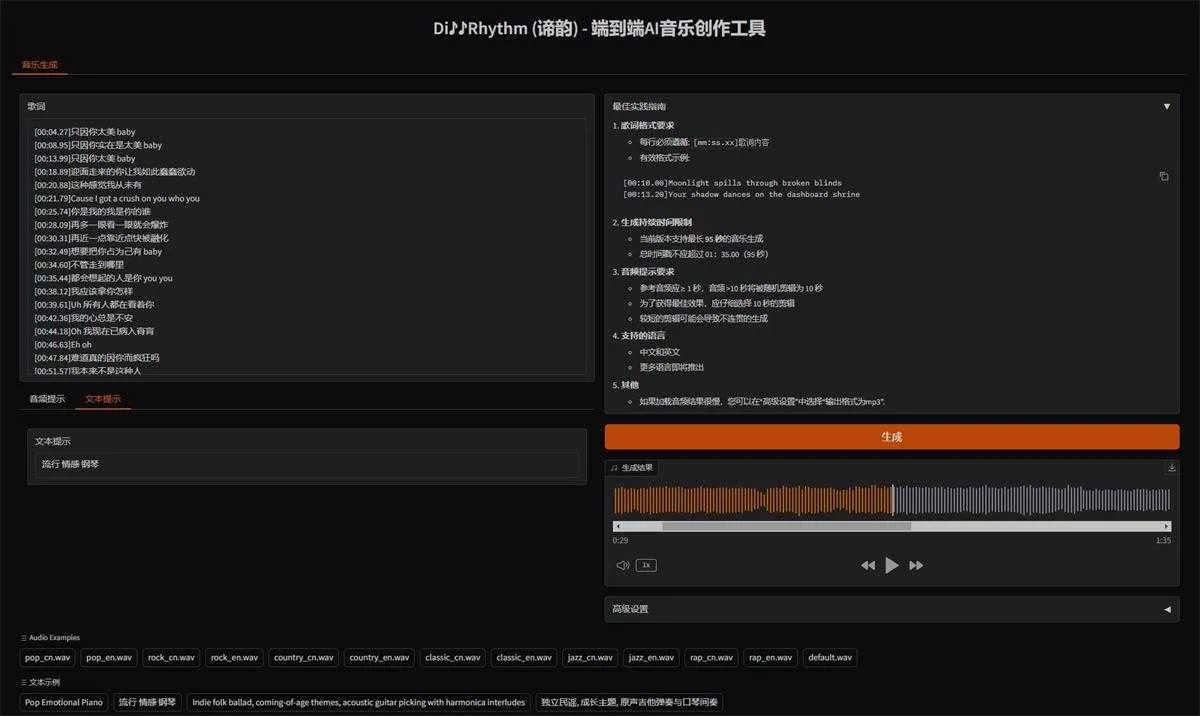Use the 流行 情感 钢琴 text example chip
1200x716 pixels.
[147, 702]
